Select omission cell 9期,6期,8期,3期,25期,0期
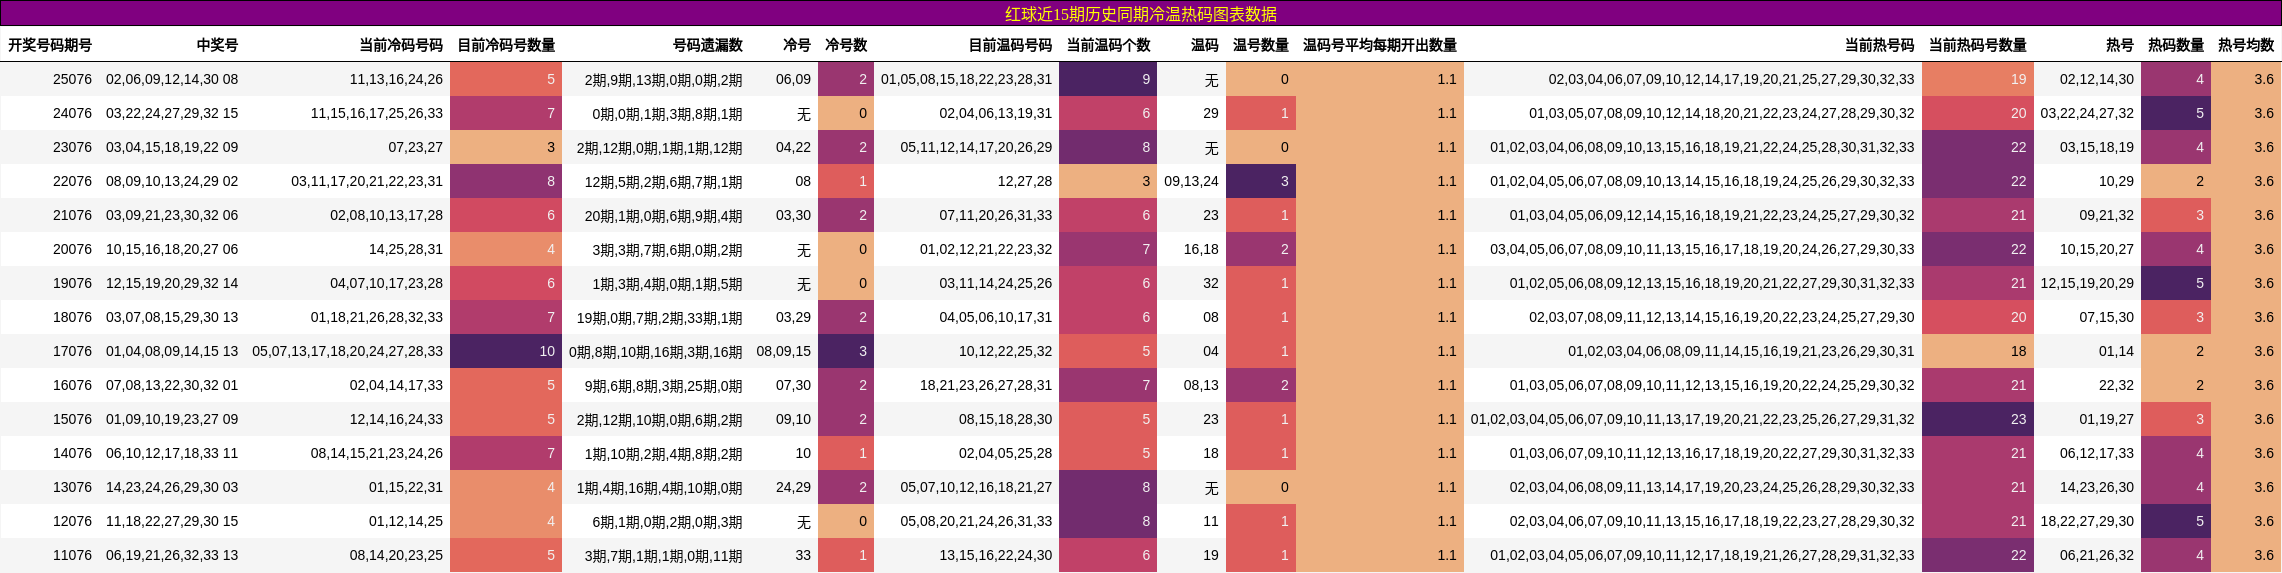This screenshot has width=2282, height=573. (663, 385)
